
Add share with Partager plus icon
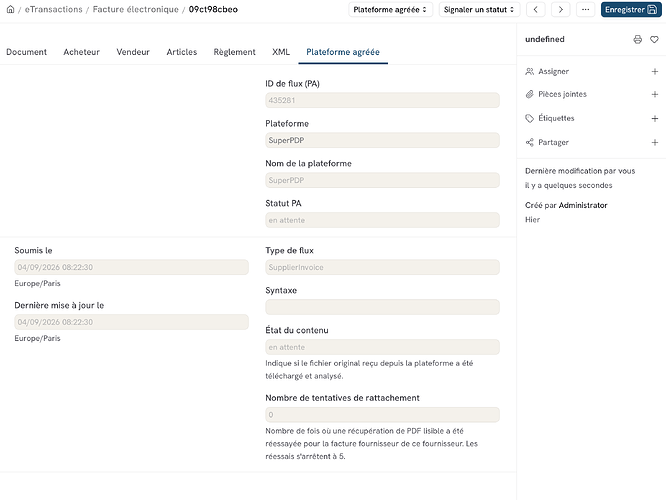[x=655, y=142]
